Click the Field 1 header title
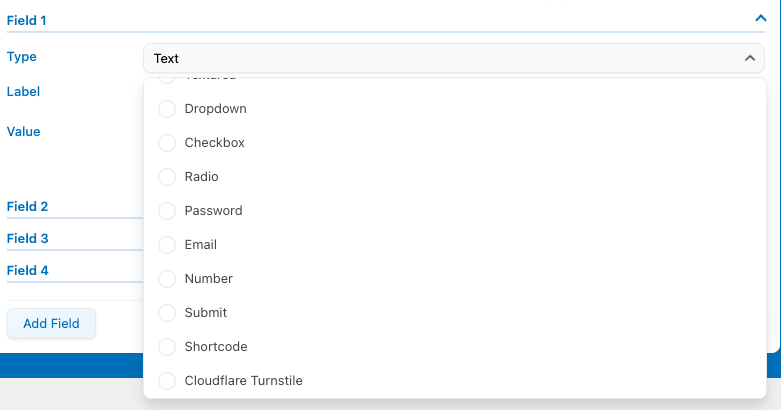Image resolution: width=781 pixels, height=410 pixels. pos(27,20)
